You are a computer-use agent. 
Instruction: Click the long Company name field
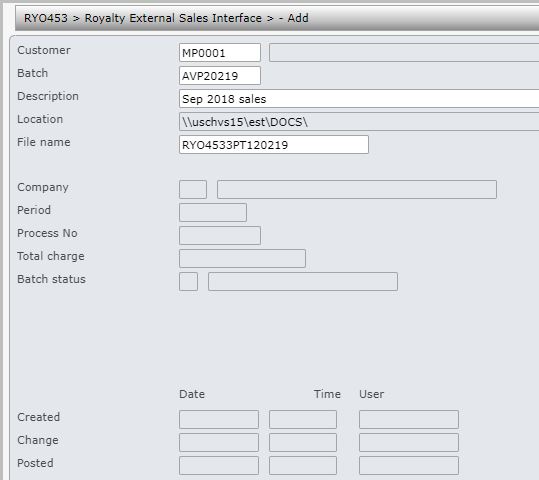[x=357, y=189]
